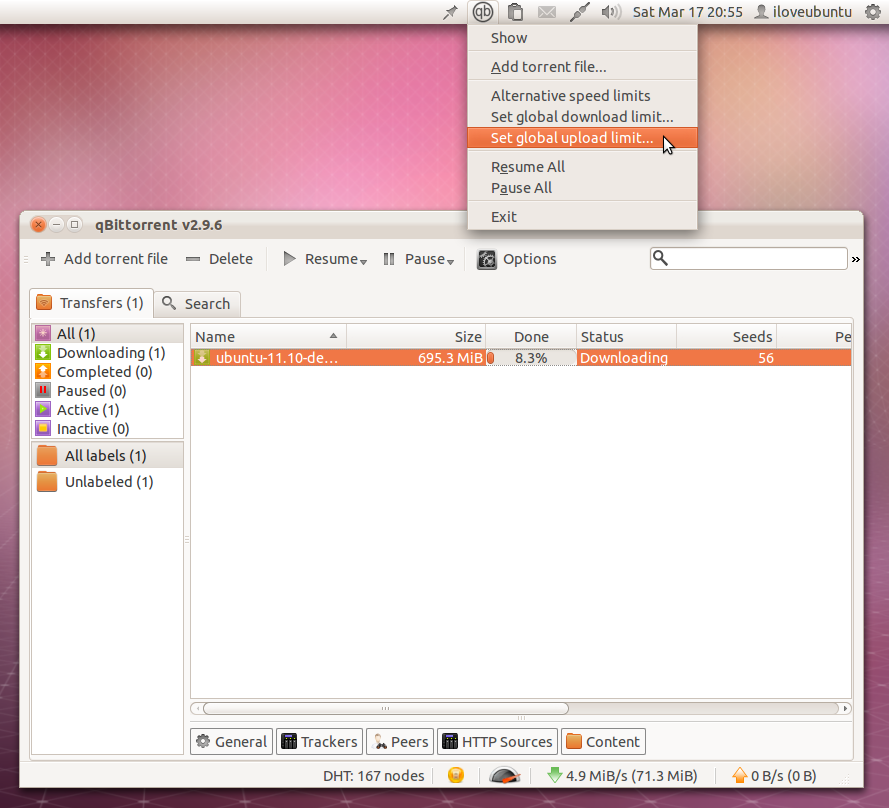Click Add torrent file toolbar button
The width and height of the screenshot is (889, 808).
point(104,259)
